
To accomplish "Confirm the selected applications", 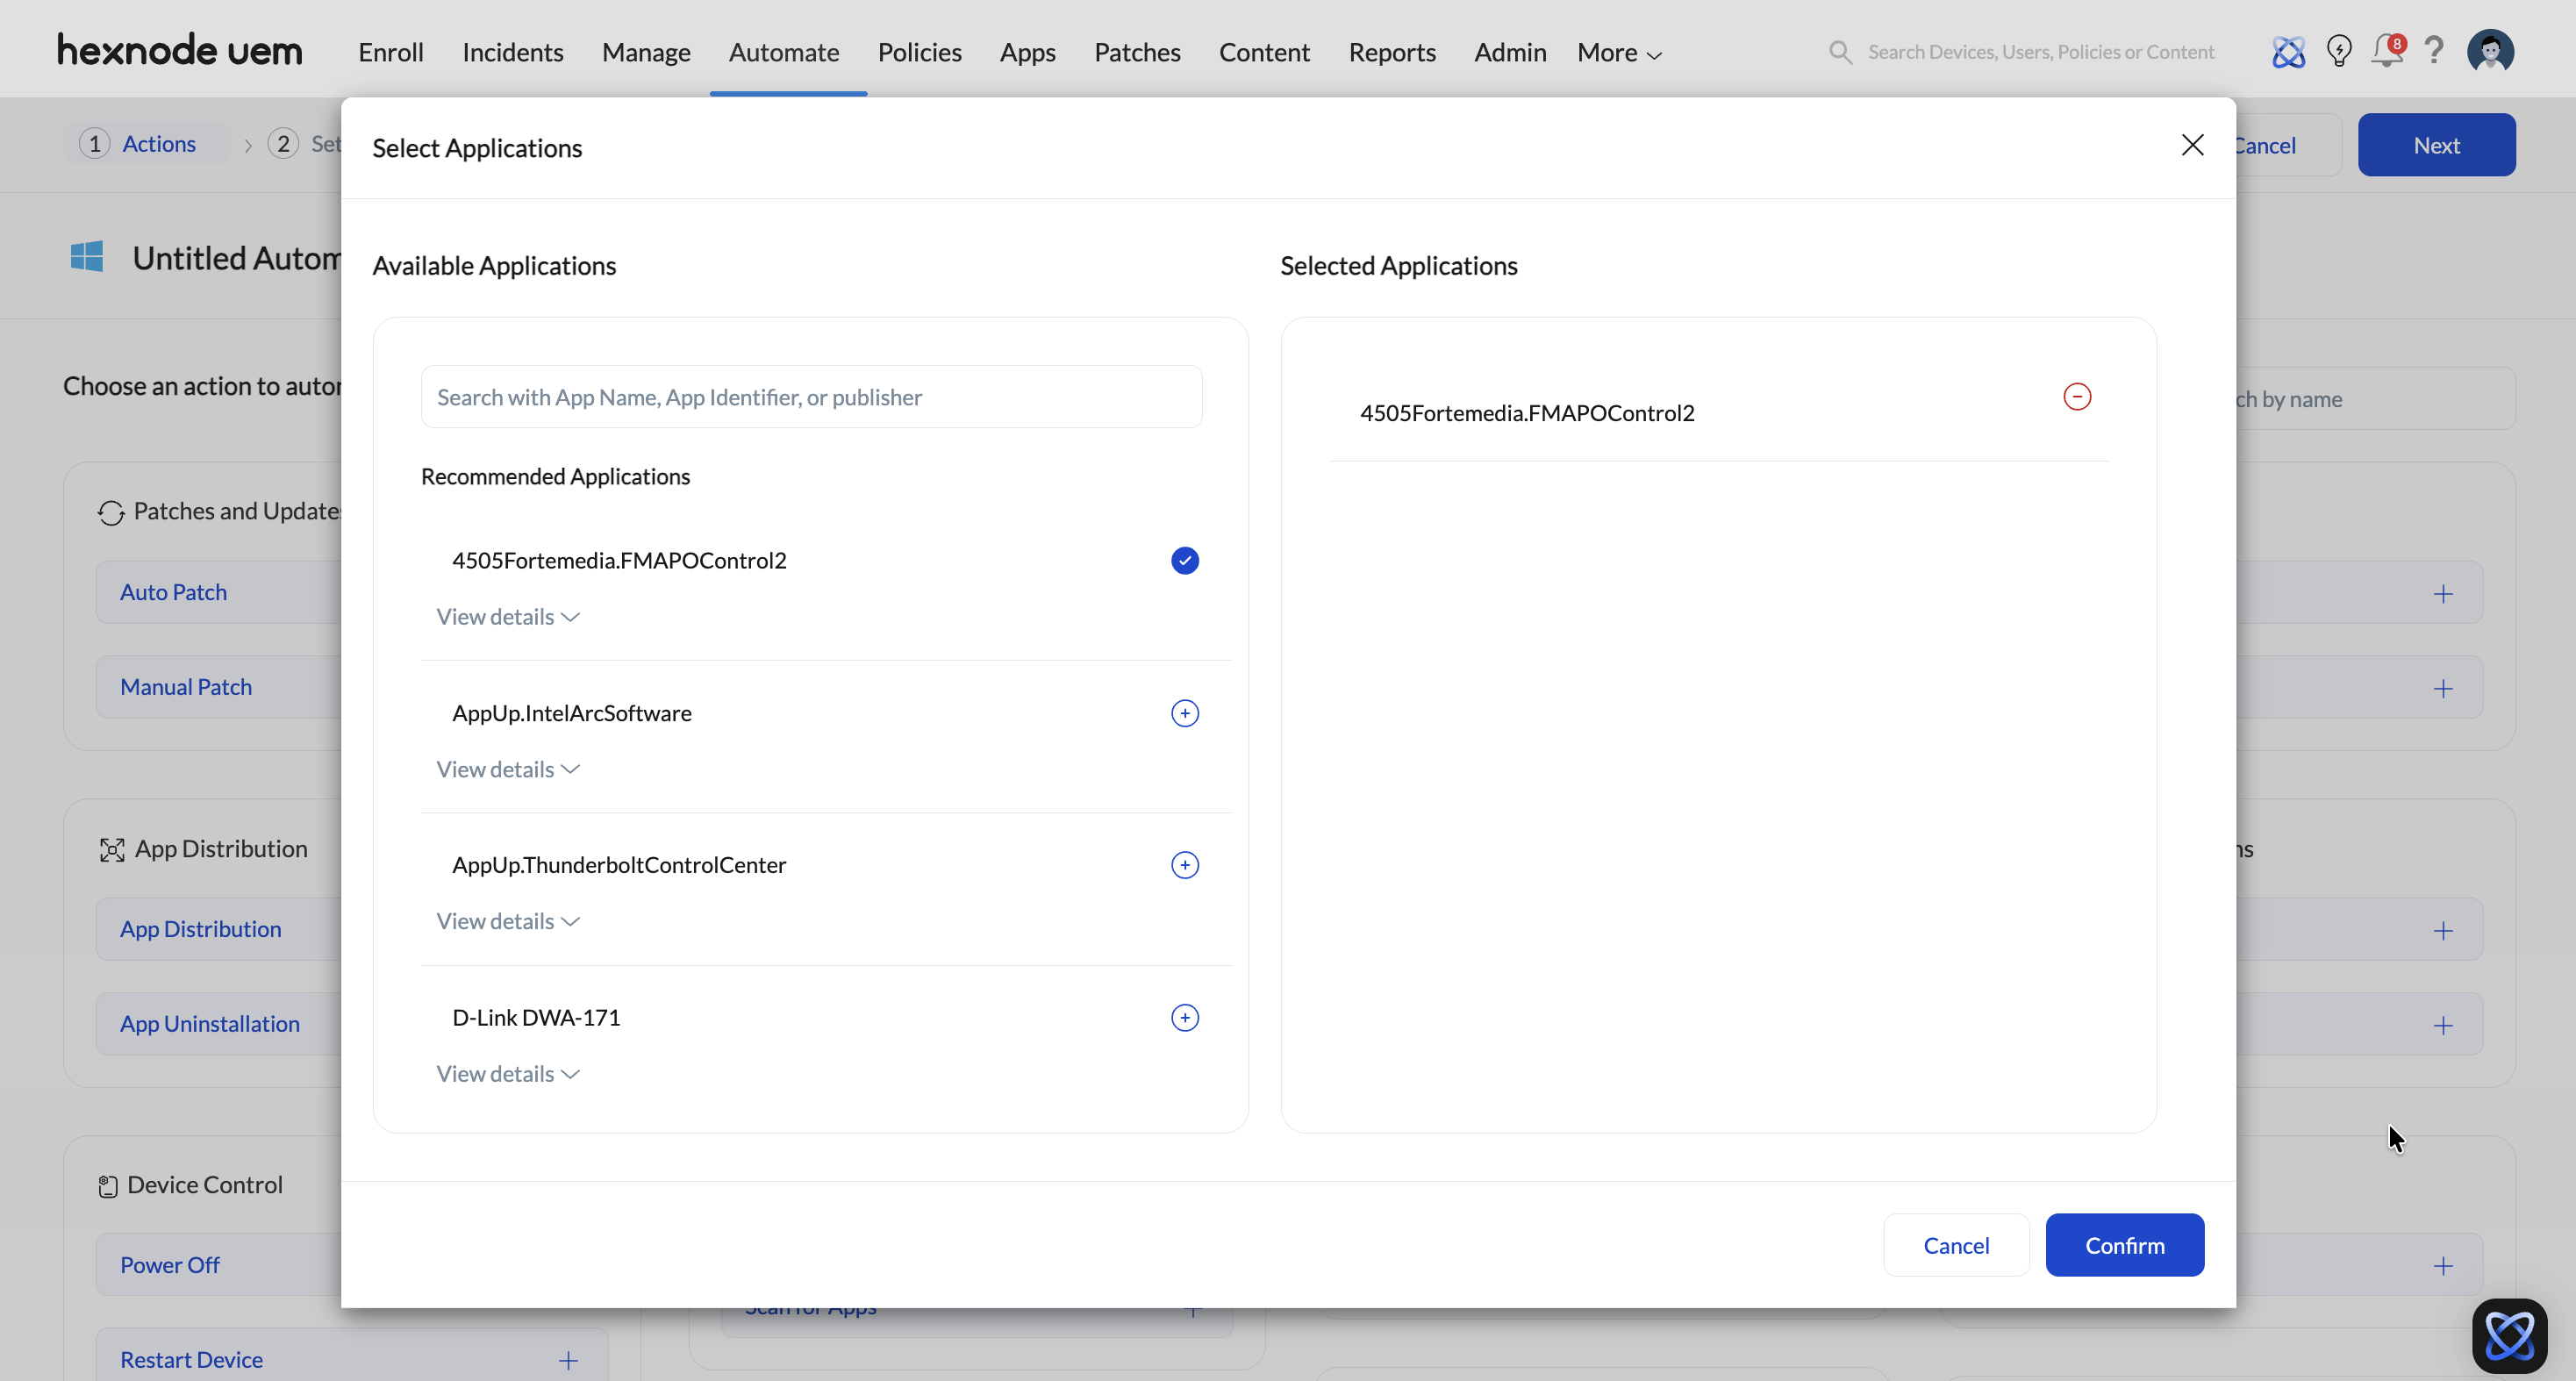I will [x=2124, y=1245].
